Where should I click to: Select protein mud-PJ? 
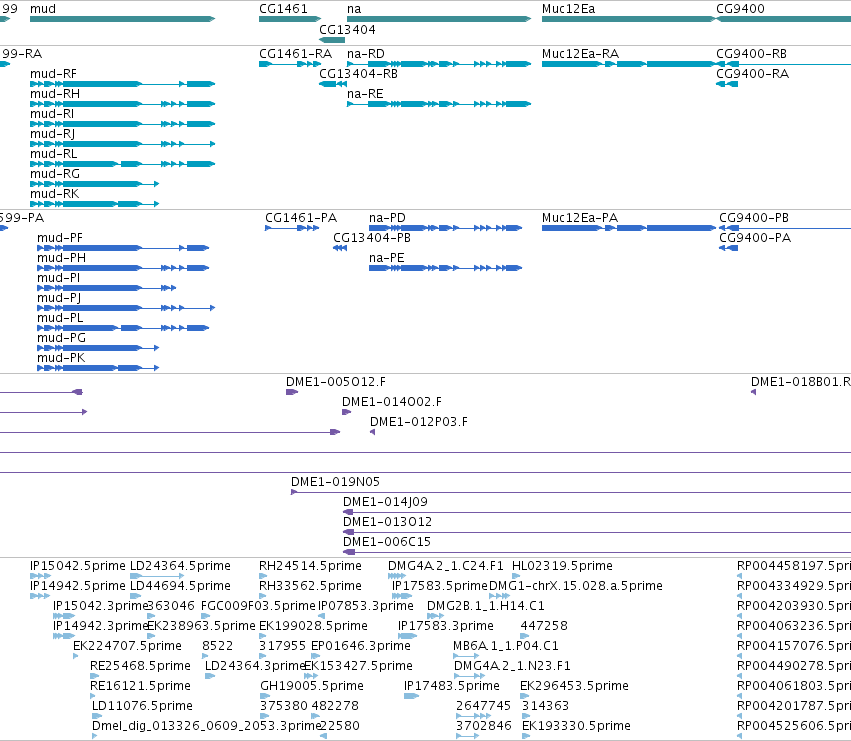[x=126, y=308]
